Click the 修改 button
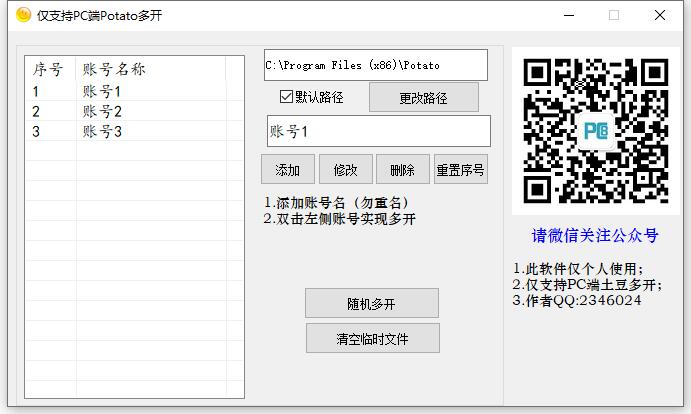The height and width of the screenshot is (414, 691). [346, 169]
